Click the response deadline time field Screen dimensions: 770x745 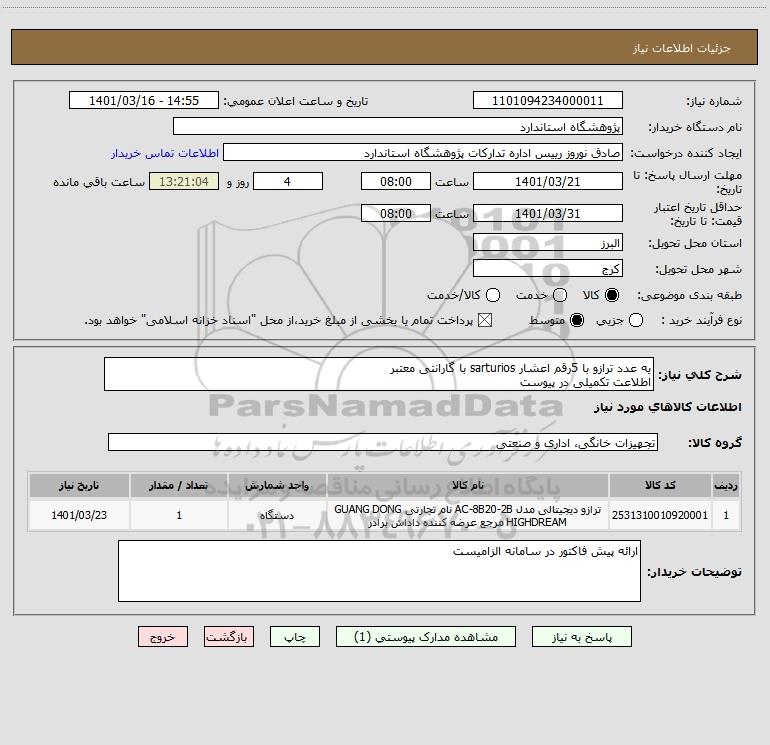click(x=396, y=181)
